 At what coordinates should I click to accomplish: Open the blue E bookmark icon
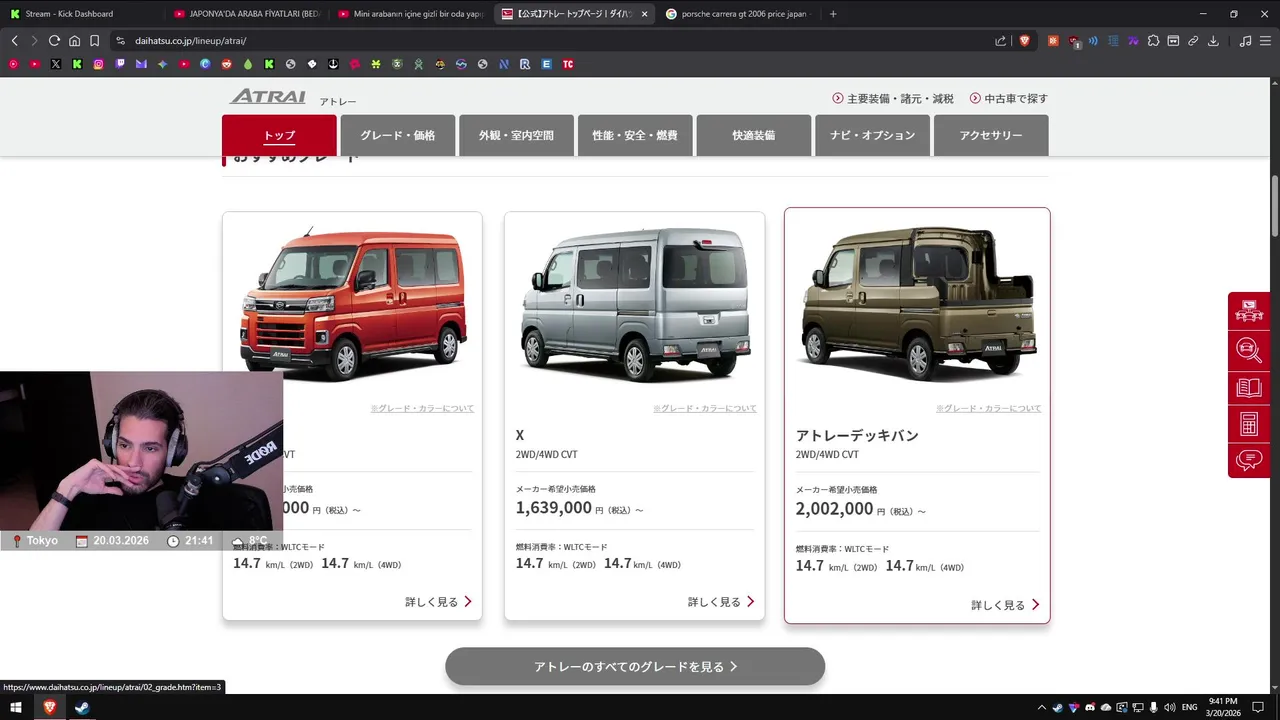[546, 64]
